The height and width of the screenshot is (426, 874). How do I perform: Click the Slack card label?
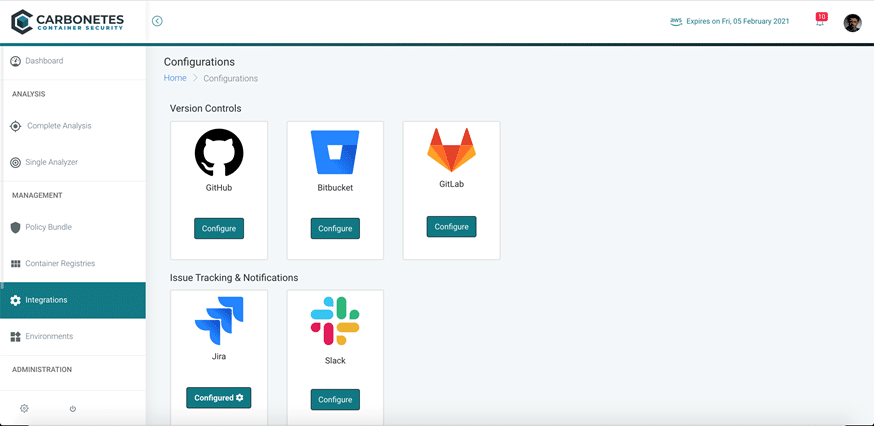tap(335, 361)
